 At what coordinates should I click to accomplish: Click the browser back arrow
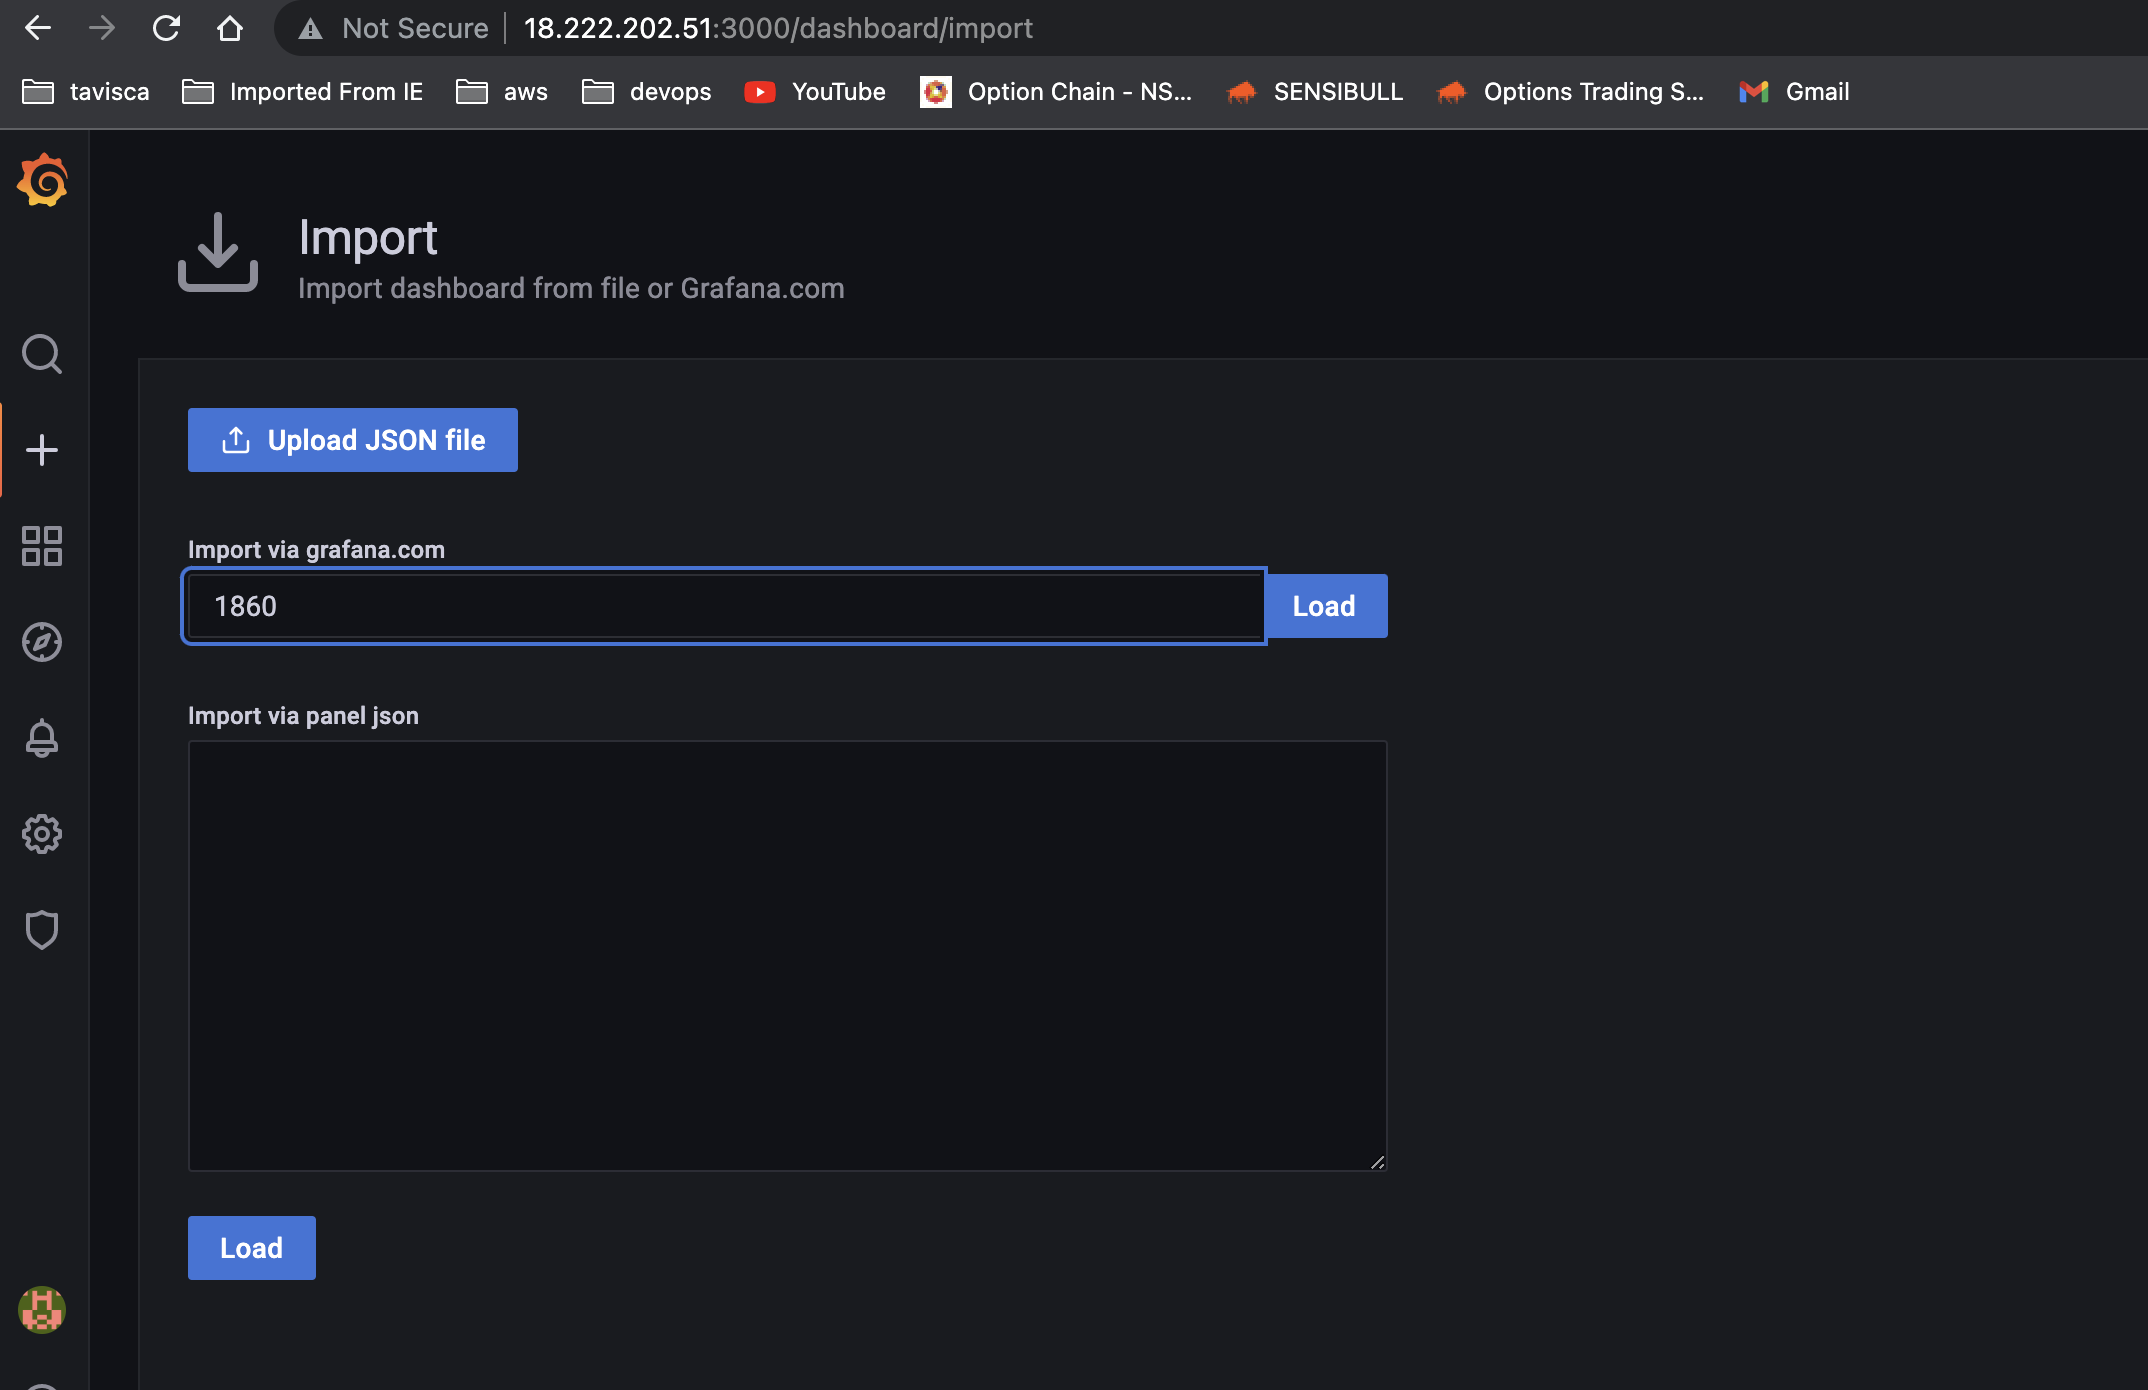click(37, 27)
